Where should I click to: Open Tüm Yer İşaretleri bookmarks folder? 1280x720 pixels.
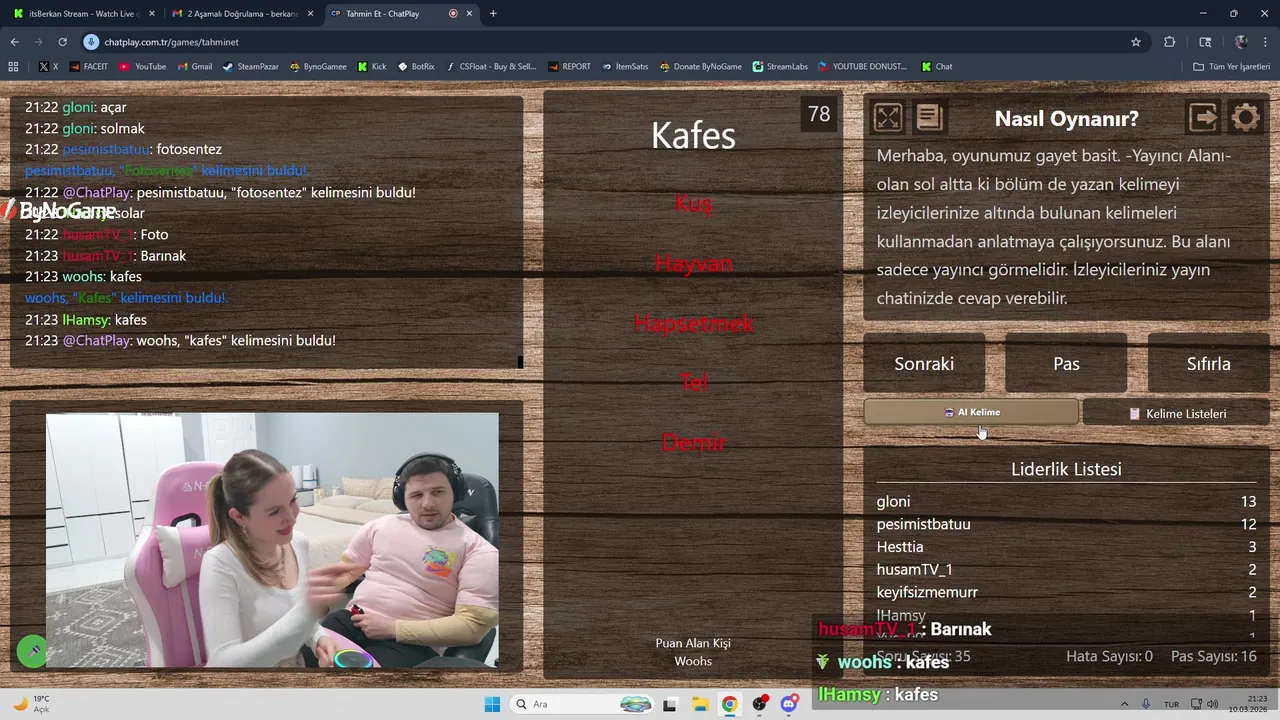1231,67
